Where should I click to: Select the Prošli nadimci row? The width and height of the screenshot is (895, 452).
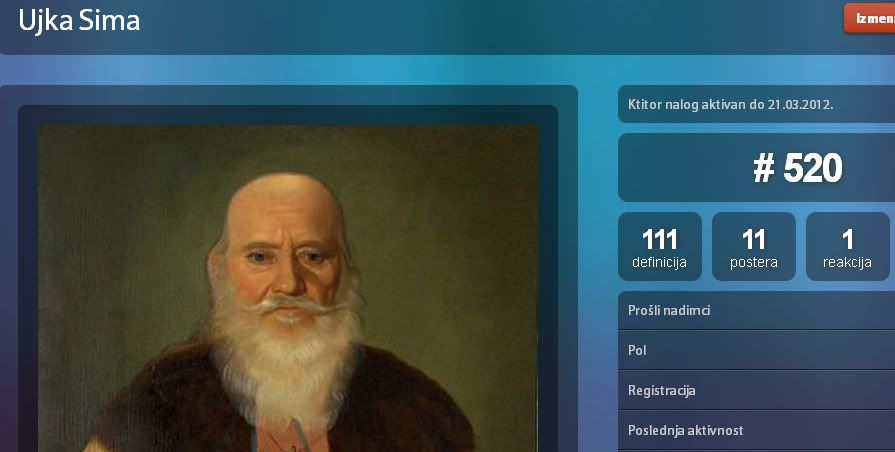(x=756, y=310)
